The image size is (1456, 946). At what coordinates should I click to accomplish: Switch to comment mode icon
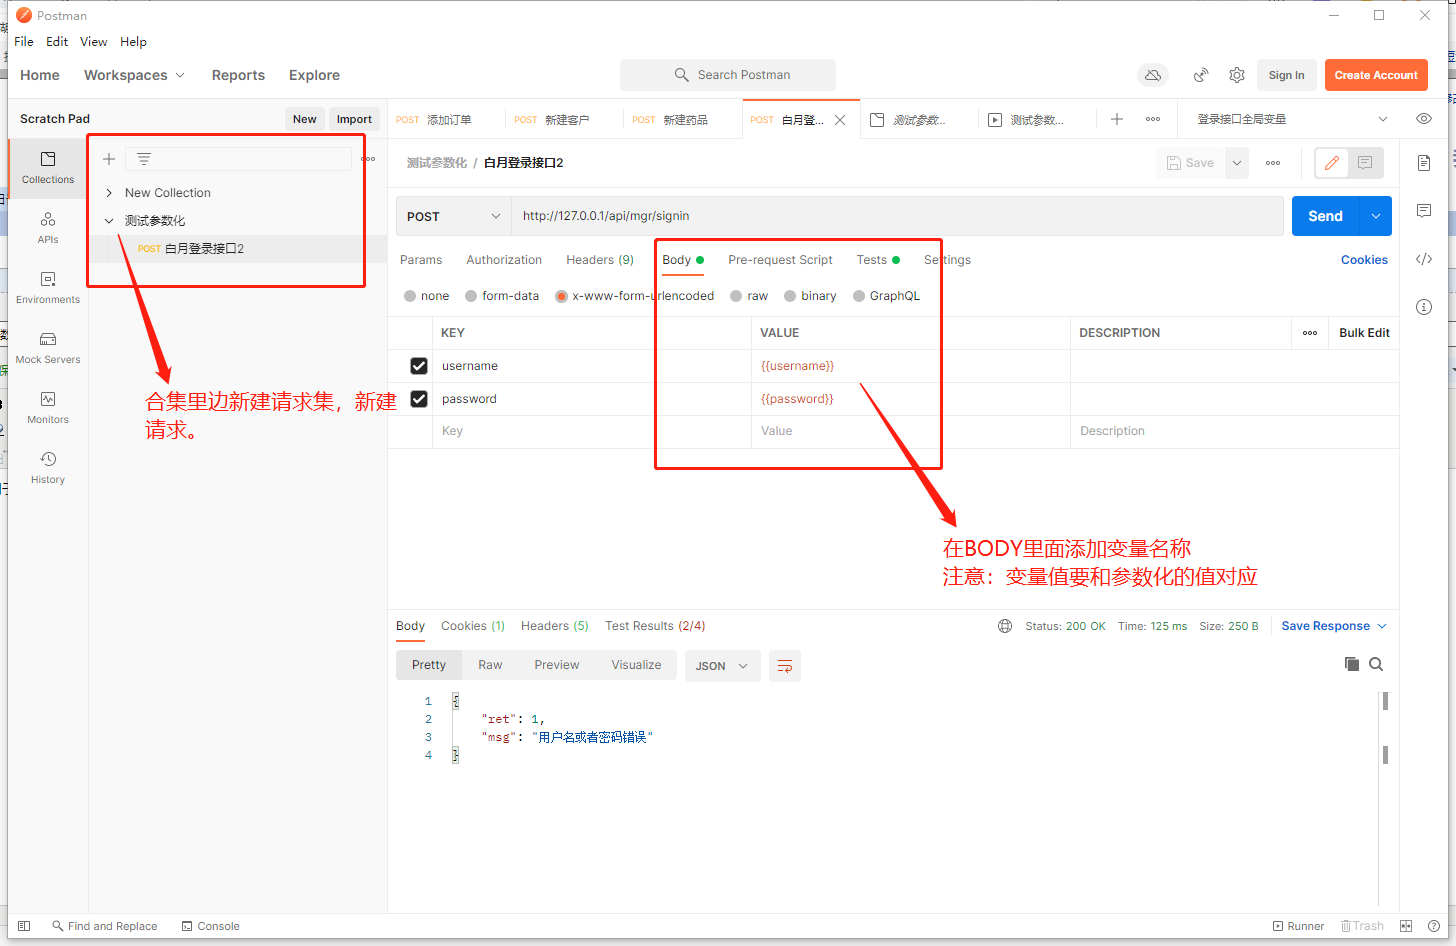(1365, 163)
